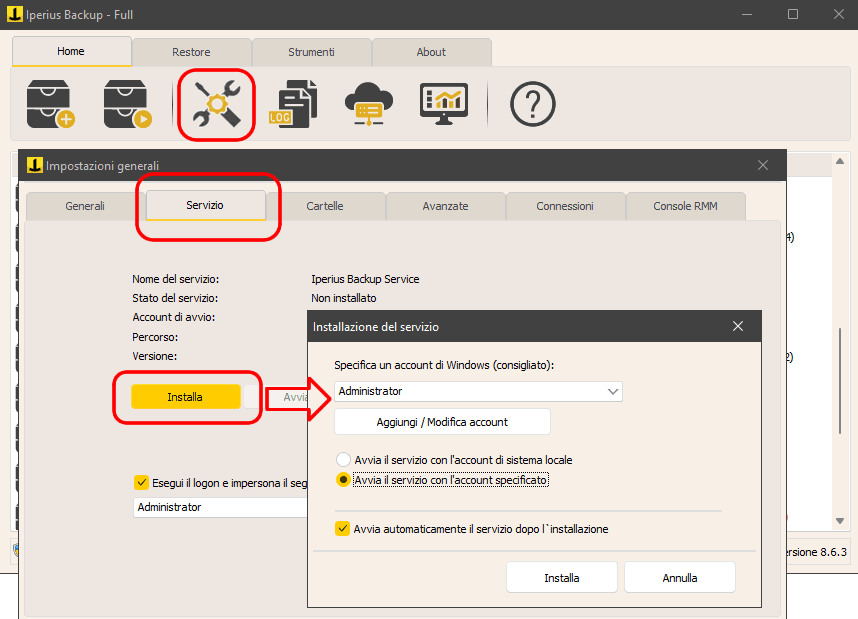The height and width of the screenshot is (619, 858).
Task: Open General settings wrench icon
Action: coord(217,104)
